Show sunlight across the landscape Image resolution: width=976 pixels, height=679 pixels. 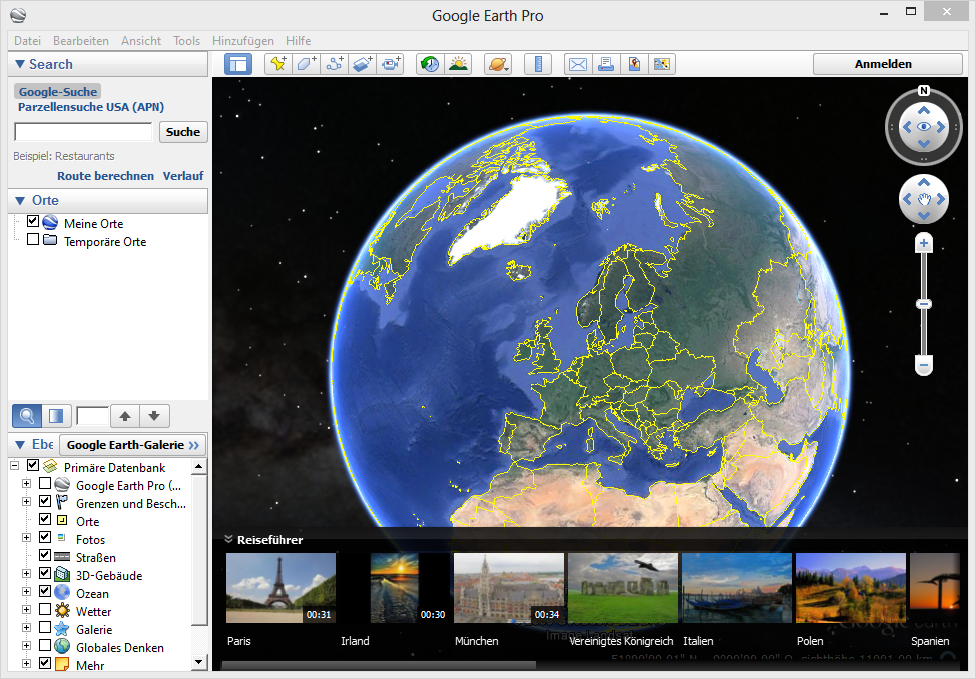pos(459,64)
